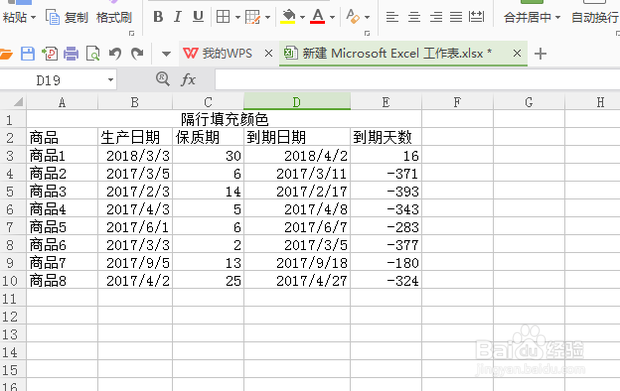Expand the draw border dropdown arrow
This screenshot has width=620, height=391.
coord(268,17)
